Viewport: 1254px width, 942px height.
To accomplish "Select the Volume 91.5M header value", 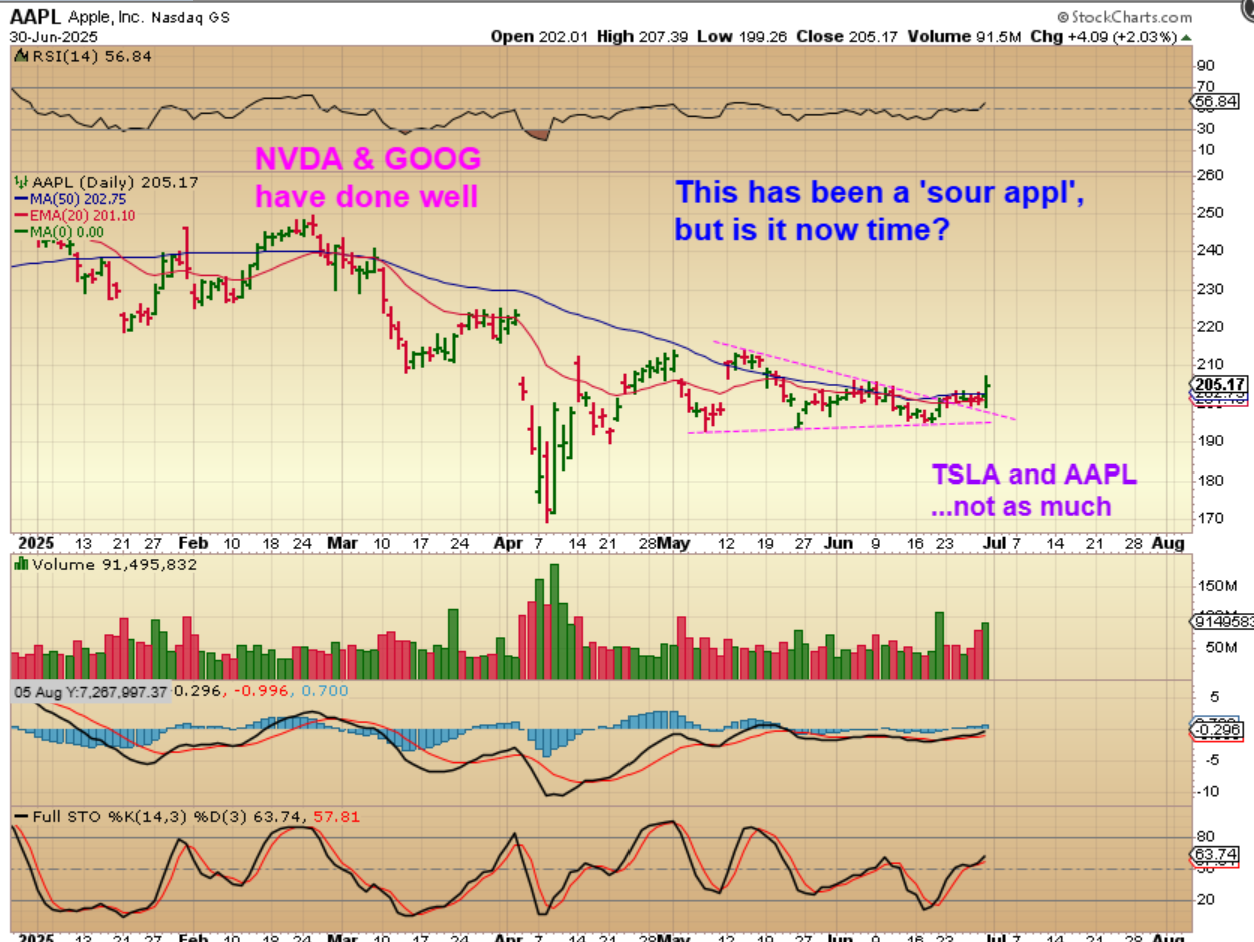I will tap(964, 36).
